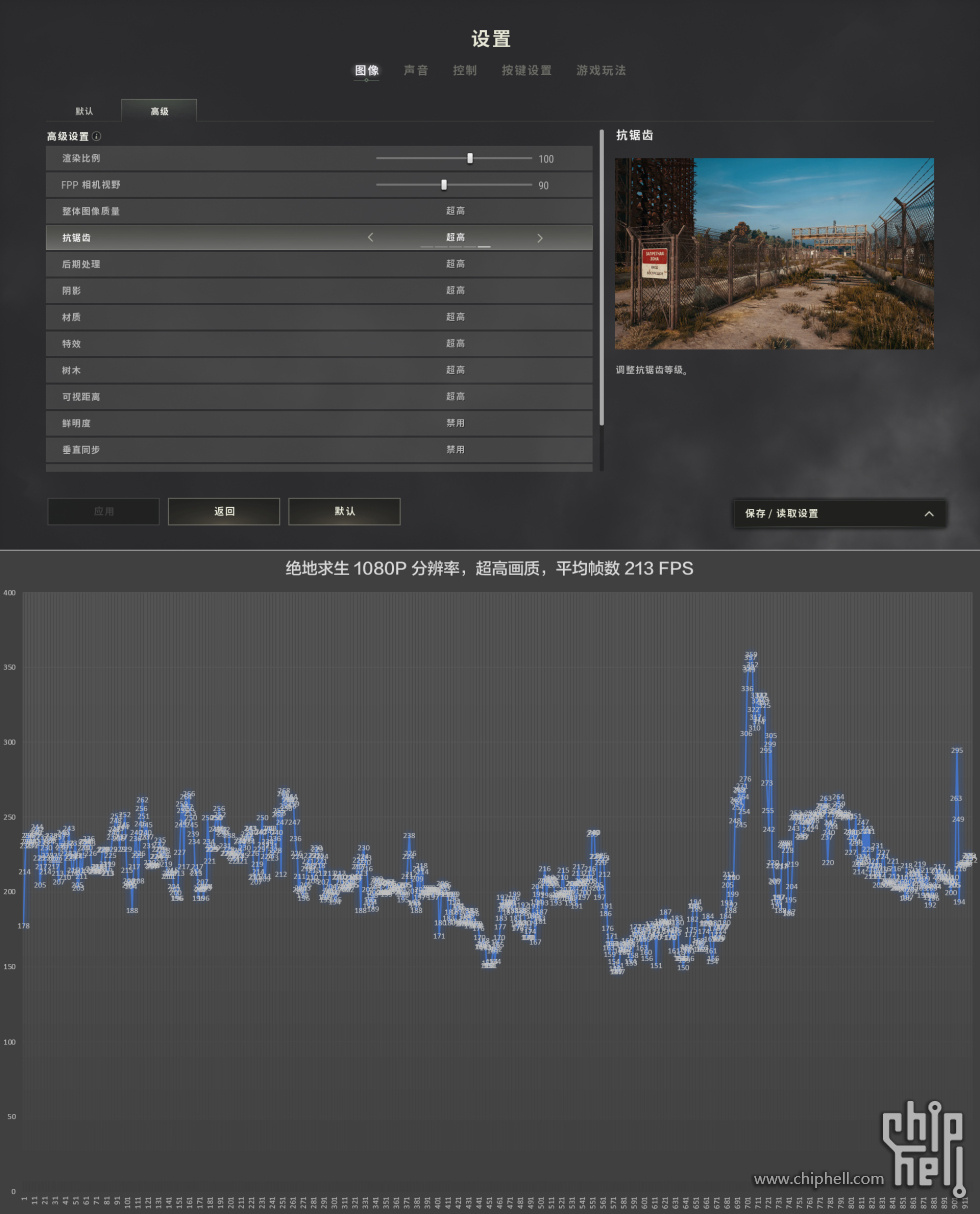
Task: Open the 按键设置 tab
Action: (x=527, y=71)
